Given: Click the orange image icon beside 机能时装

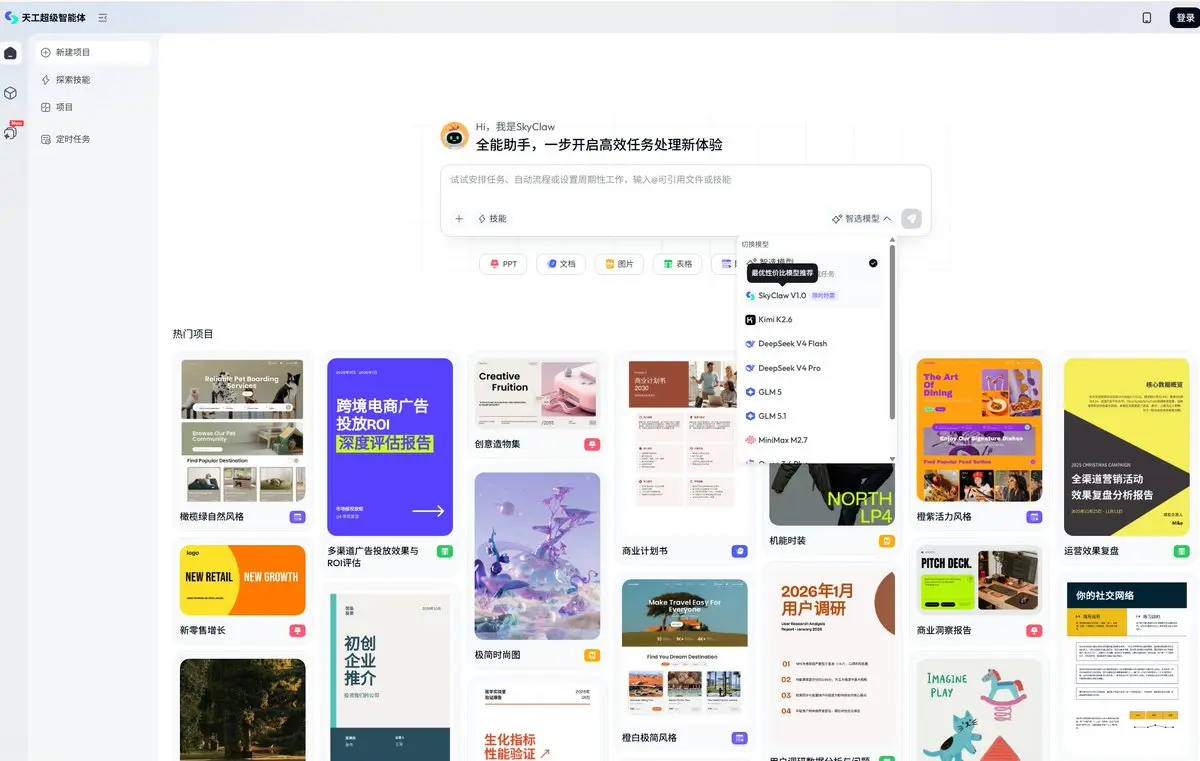Looking at the screenshot, I should tap(886, 541).
